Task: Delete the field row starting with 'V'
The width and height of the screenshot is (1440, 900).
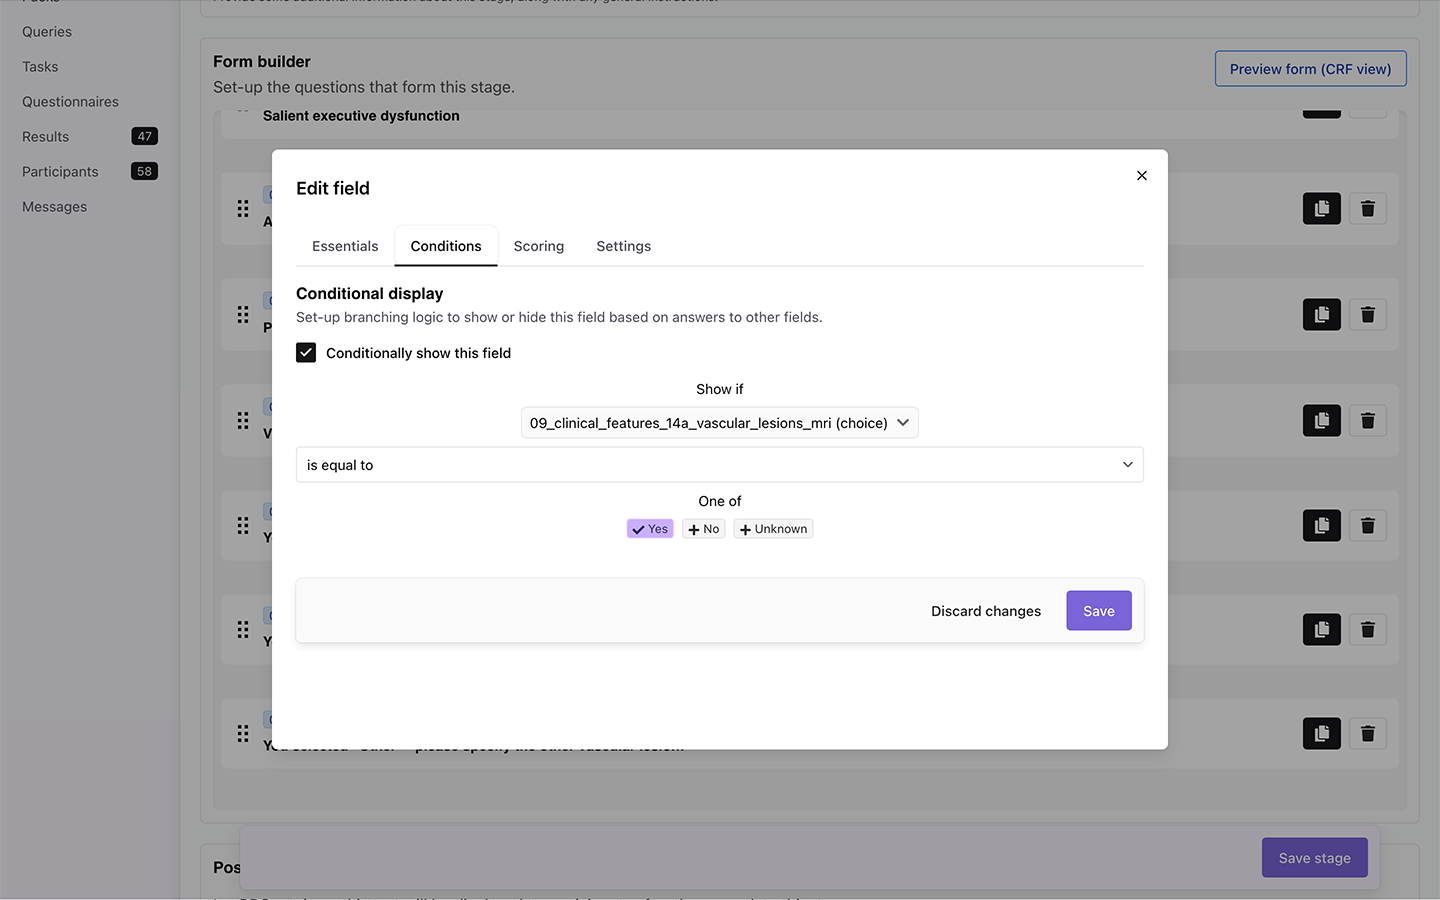Action: pos(1368,421)
